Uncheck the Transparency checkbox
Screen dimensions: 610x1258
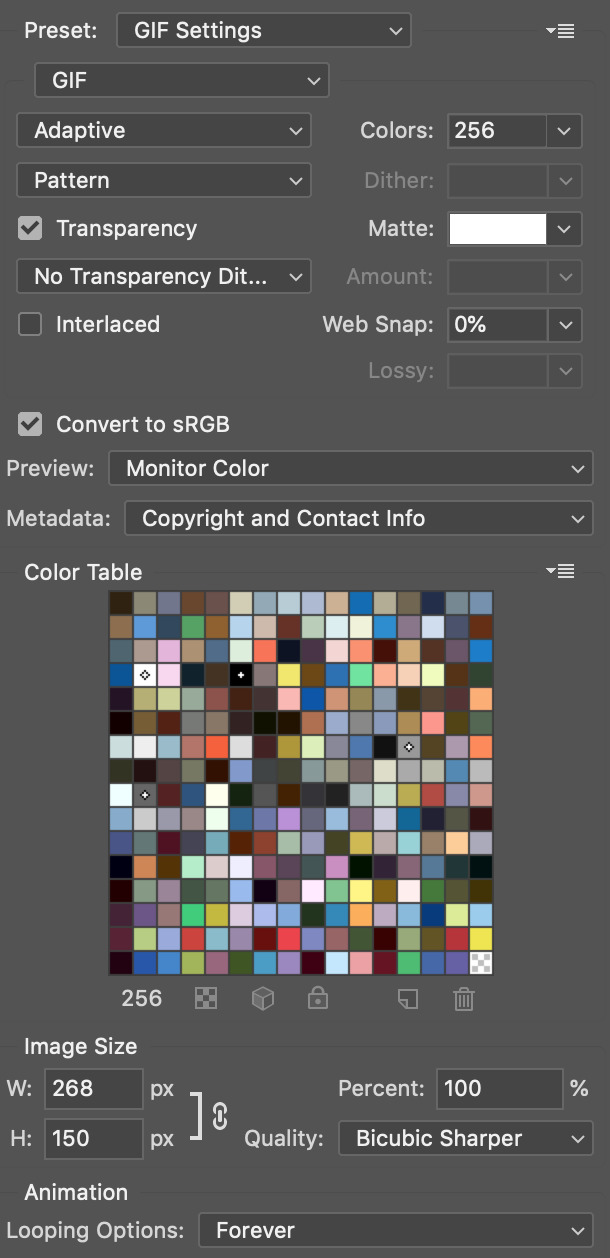click(31, 228)
